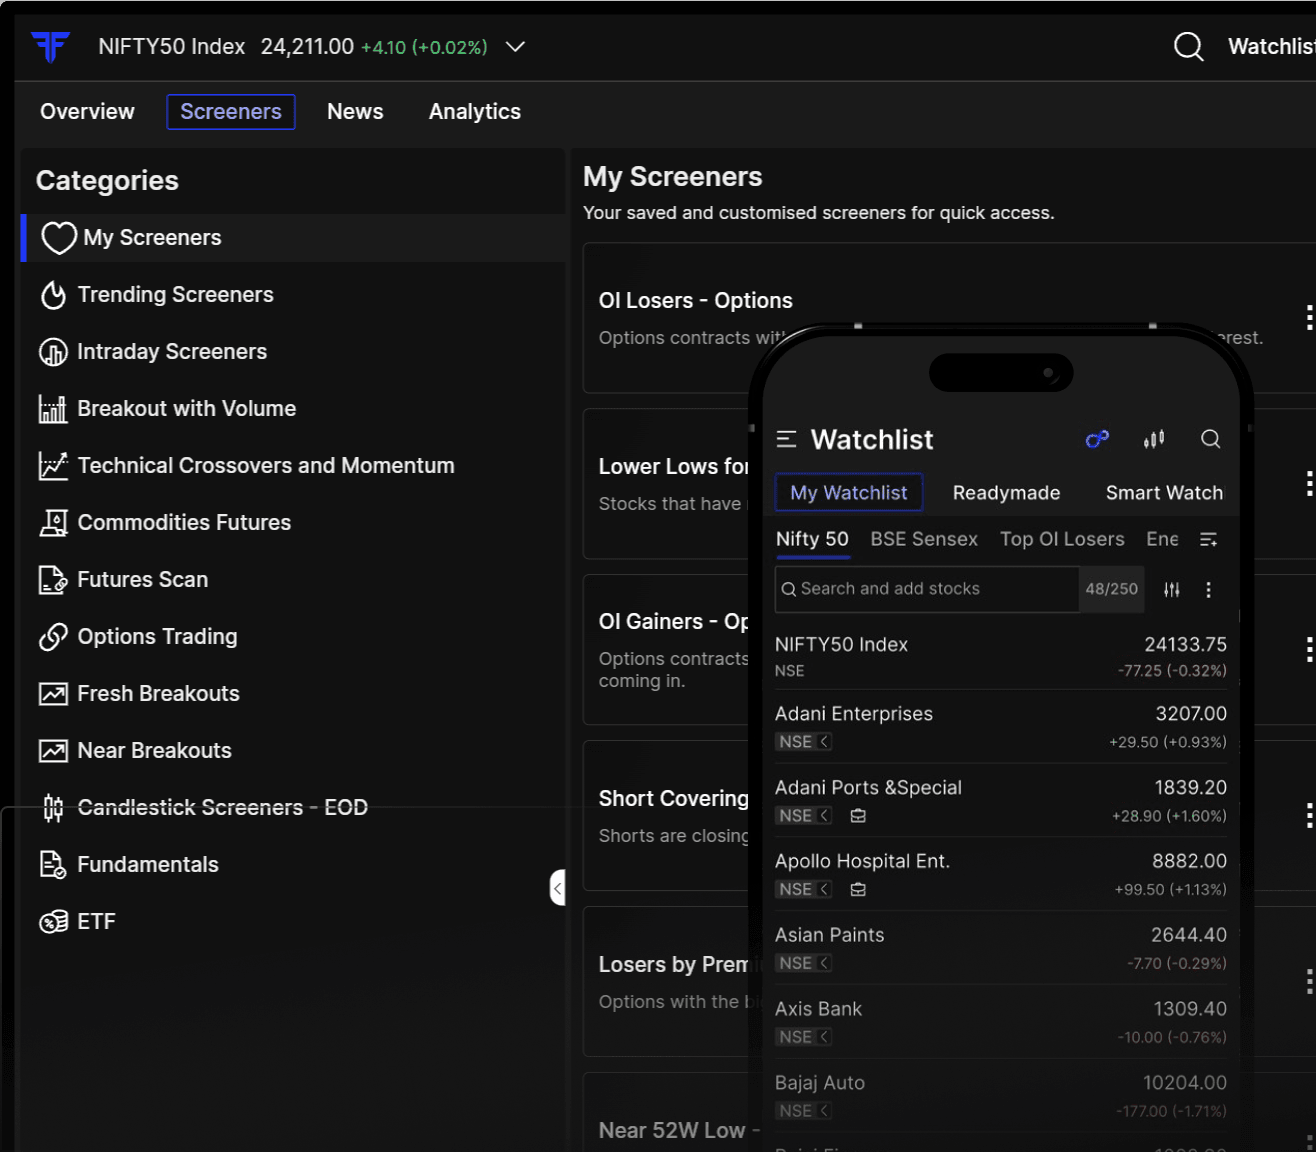Click the Futures Scan document icon
This screenshot has width=1316, height=1152.
53,580
